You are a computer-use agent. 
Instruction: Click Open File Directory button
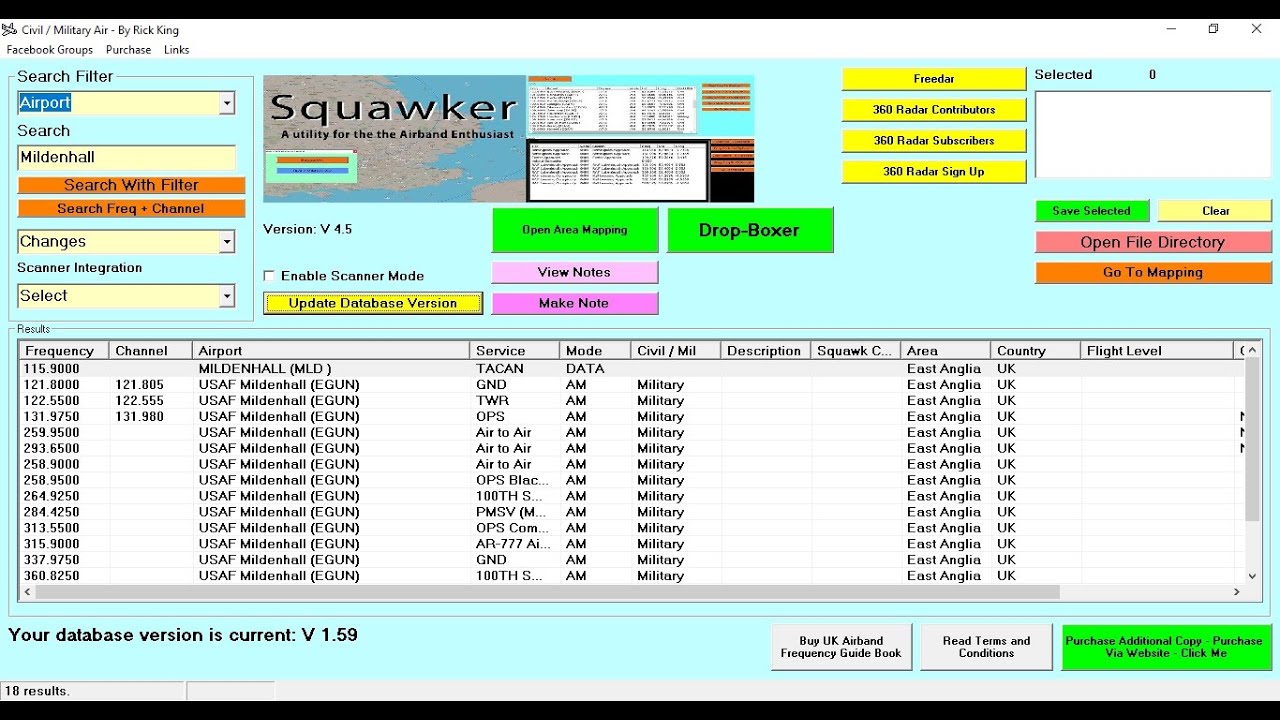point(1153,242)
